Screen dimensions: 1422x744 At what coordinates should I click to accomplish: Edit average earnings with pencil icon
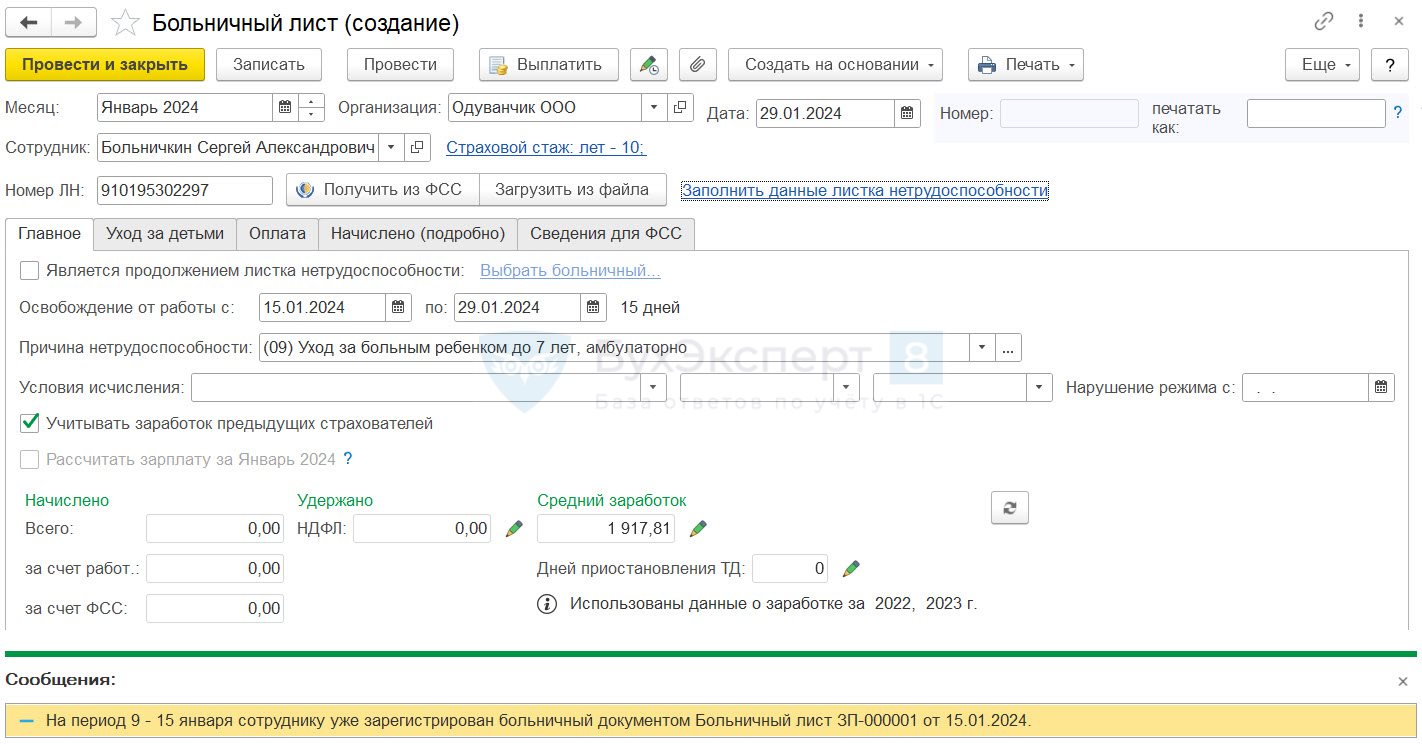(698, 529)
